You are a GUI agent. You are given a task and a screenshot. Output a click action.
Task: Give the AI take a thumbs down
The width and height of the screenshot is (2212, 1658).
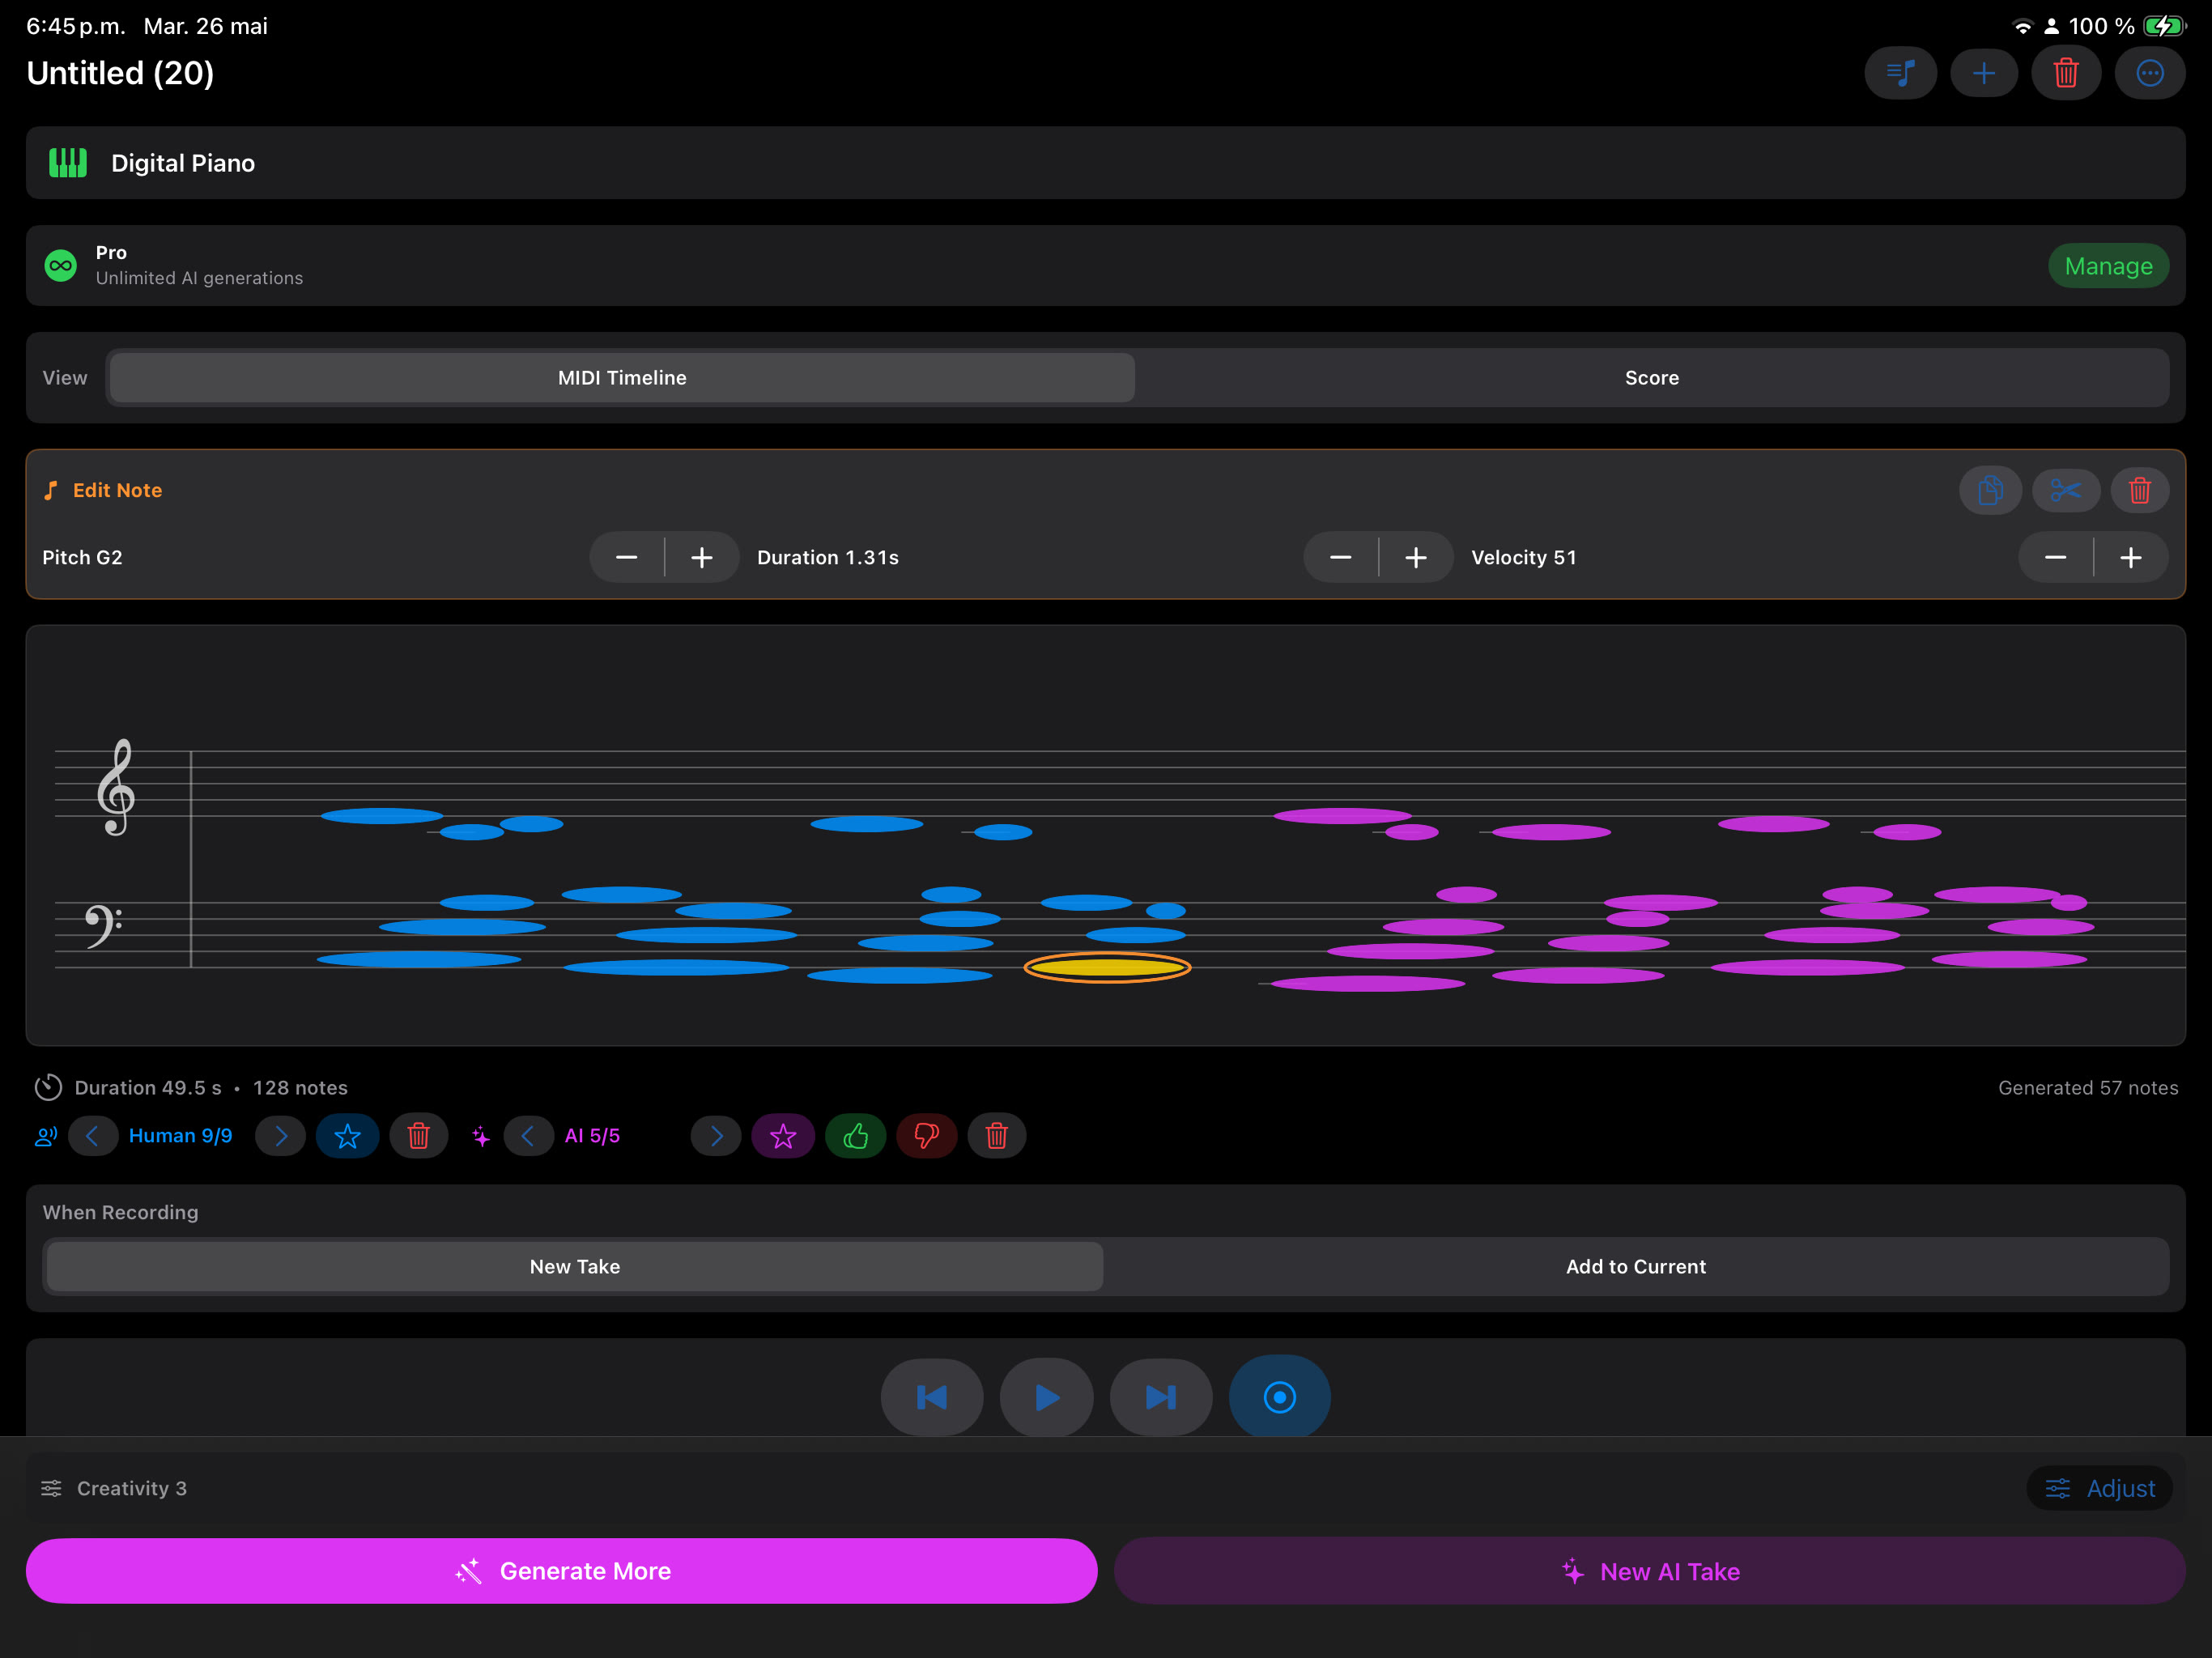pyautogui.click(x=926, y=1136)
